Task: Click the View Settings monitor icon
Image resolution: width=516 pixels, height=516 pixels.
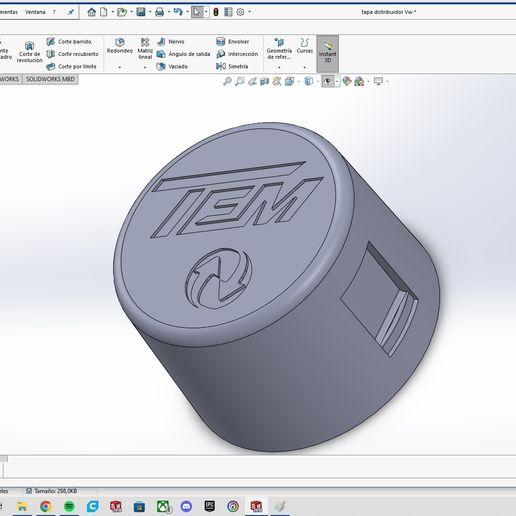Action: 378,81
